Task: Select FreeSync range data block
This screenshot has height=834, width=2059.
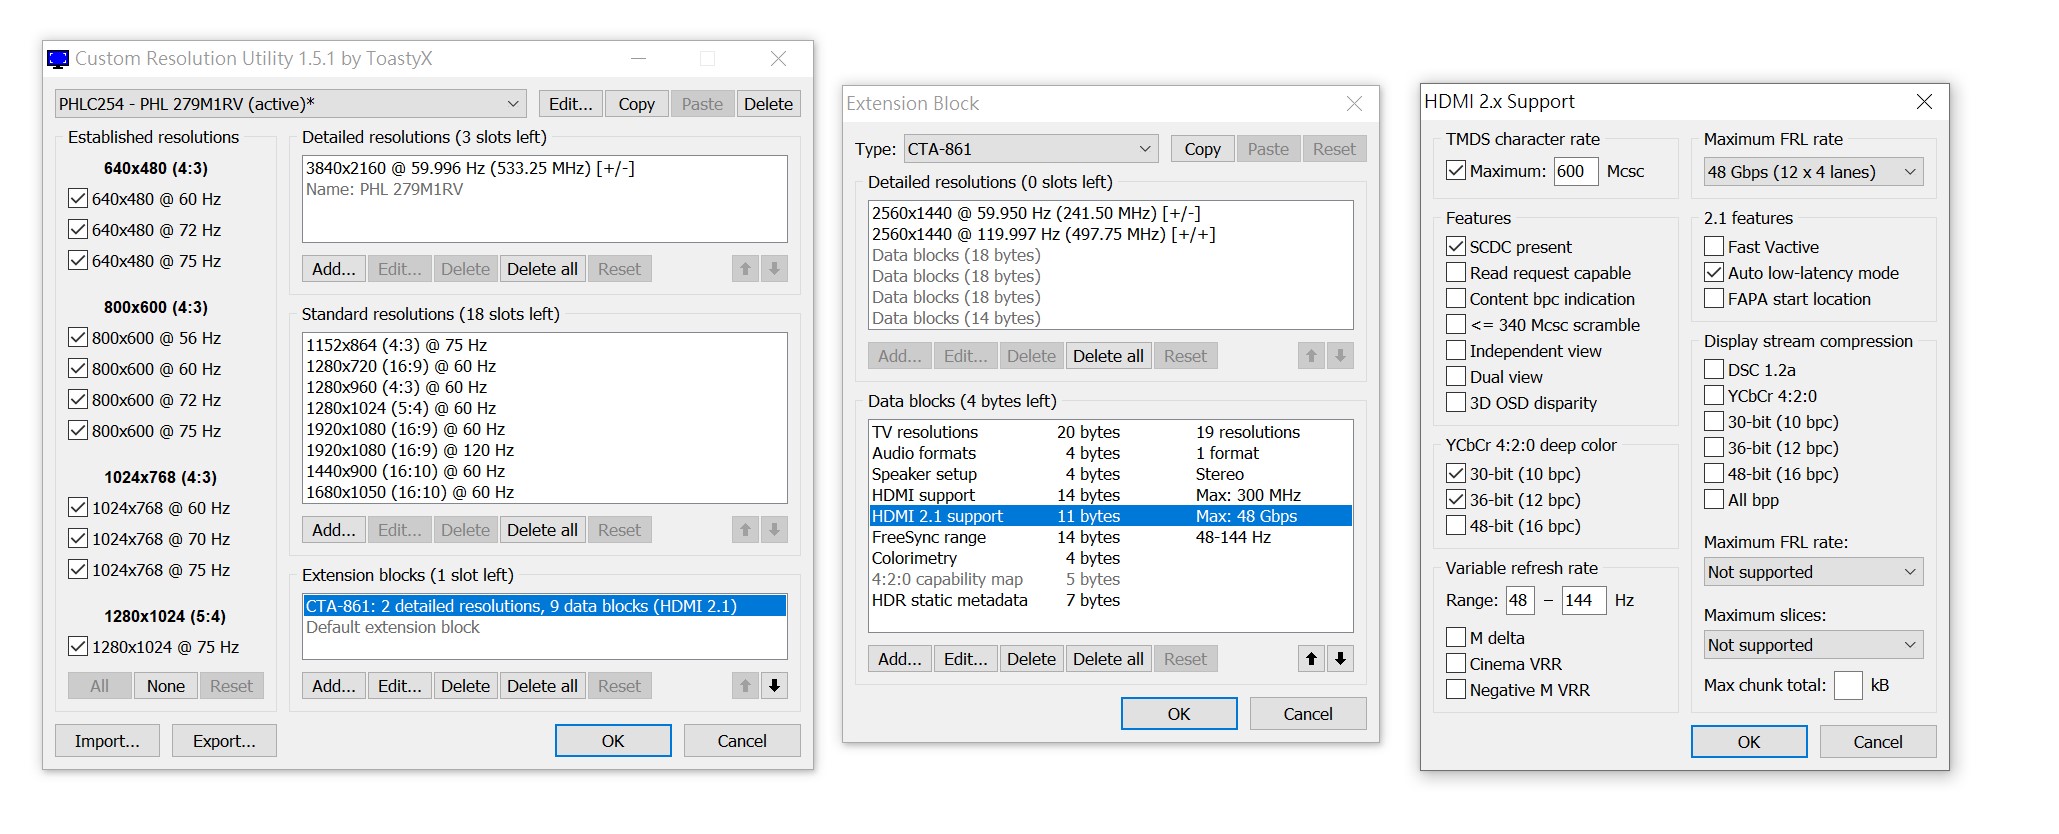Action: click(x=929, y=538)
